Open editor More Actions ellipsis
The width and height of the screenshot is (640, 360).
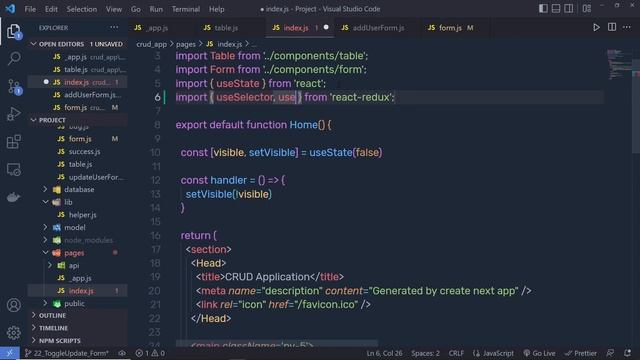(x=627, y=27)
